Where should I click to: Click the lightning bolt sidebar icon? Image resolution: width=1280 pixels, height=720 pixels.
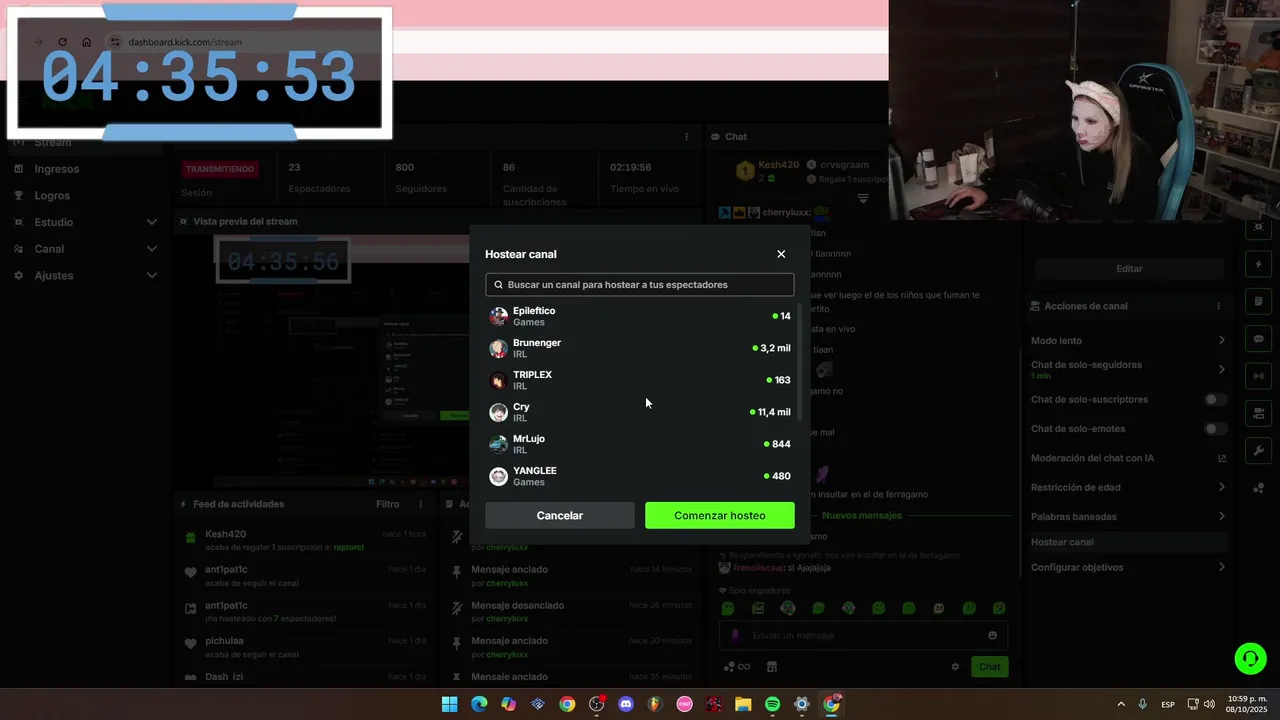click(x=1258, y=264)
